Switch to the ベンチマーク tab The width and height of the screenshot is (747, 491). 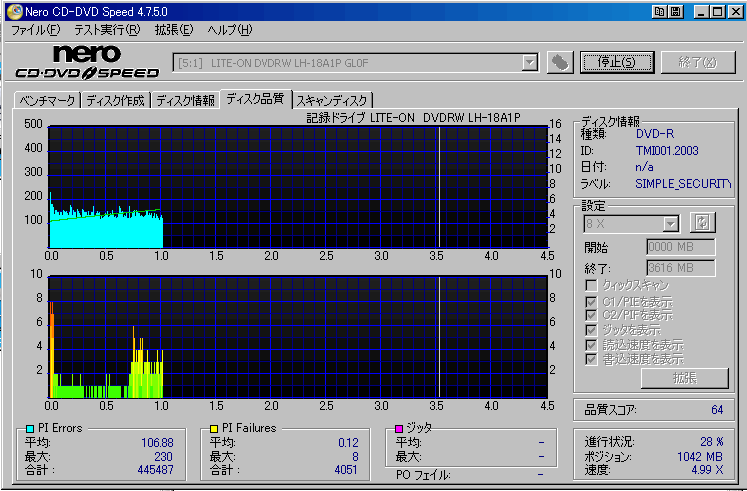47,100
